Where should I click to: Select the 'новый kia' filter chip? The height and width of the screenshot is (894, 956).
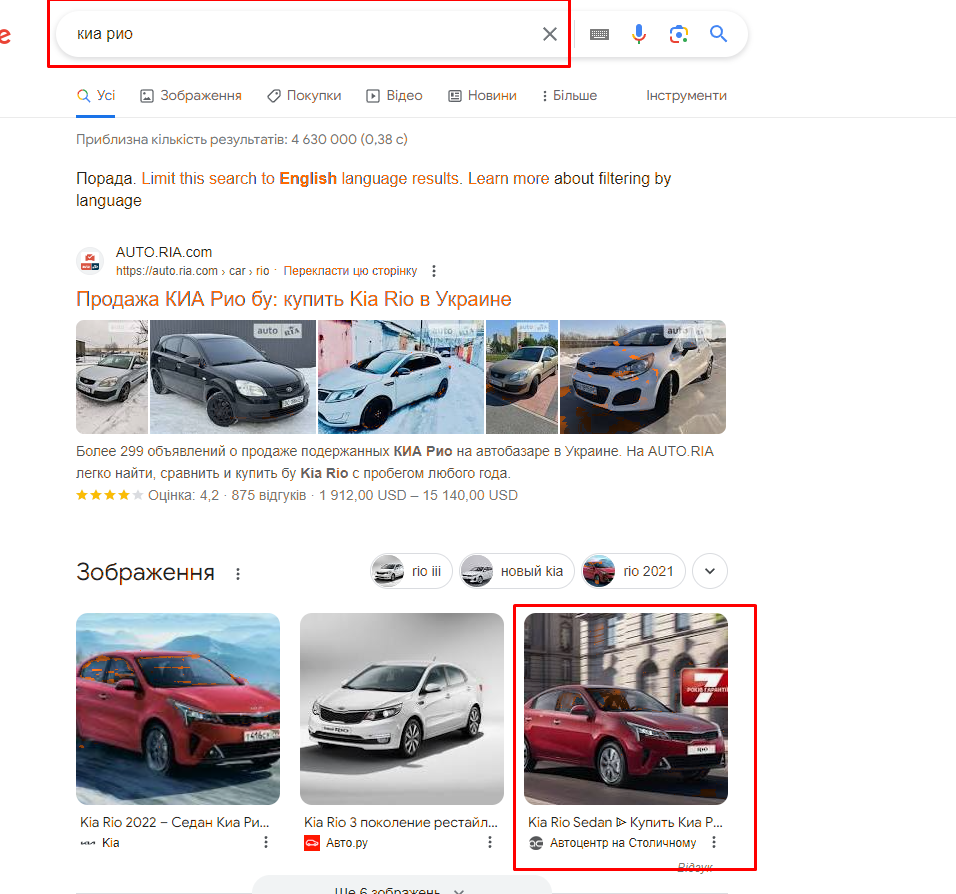516,571
